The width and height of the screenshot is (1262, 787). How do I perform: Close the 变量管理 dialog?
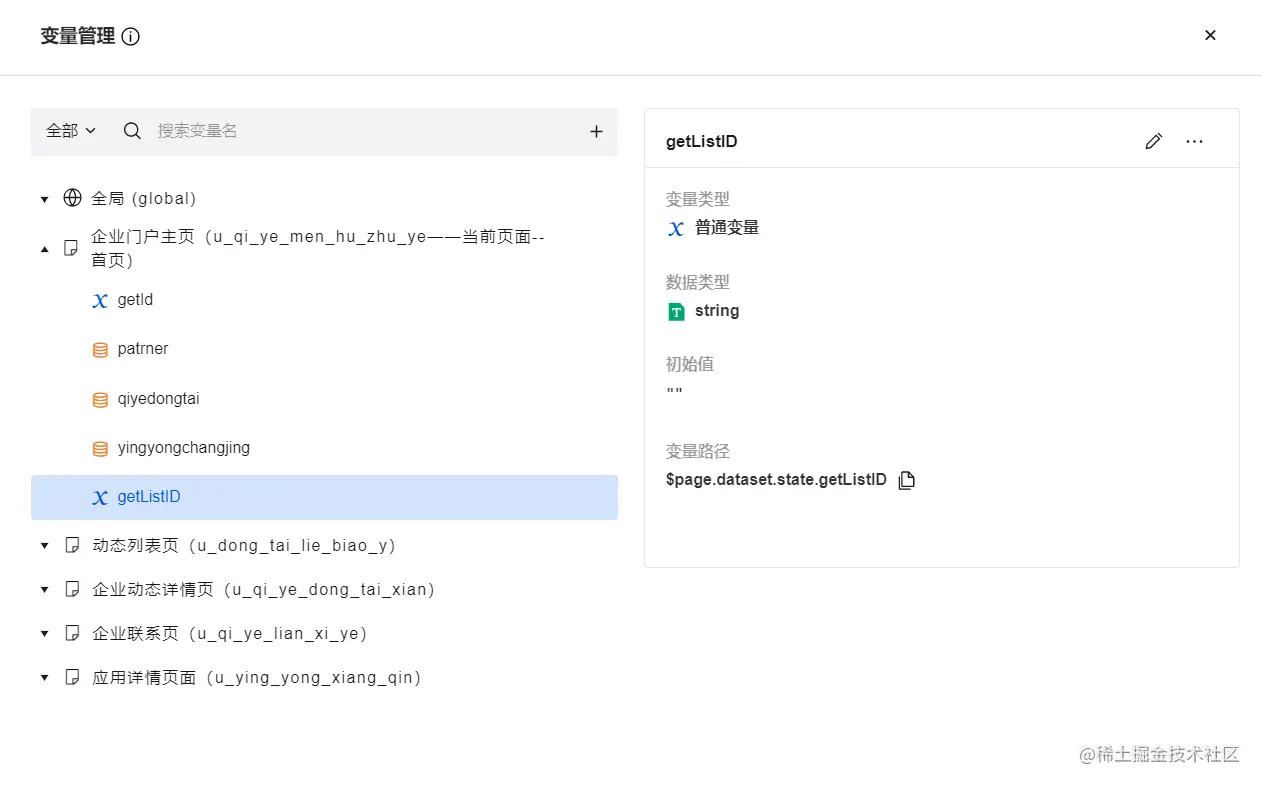coord(1210,35)
